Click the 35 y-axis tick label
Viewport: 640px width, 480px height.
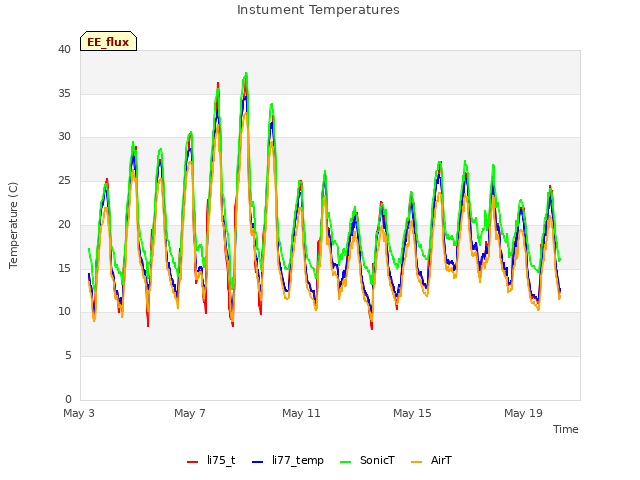[x=64, y=93]
